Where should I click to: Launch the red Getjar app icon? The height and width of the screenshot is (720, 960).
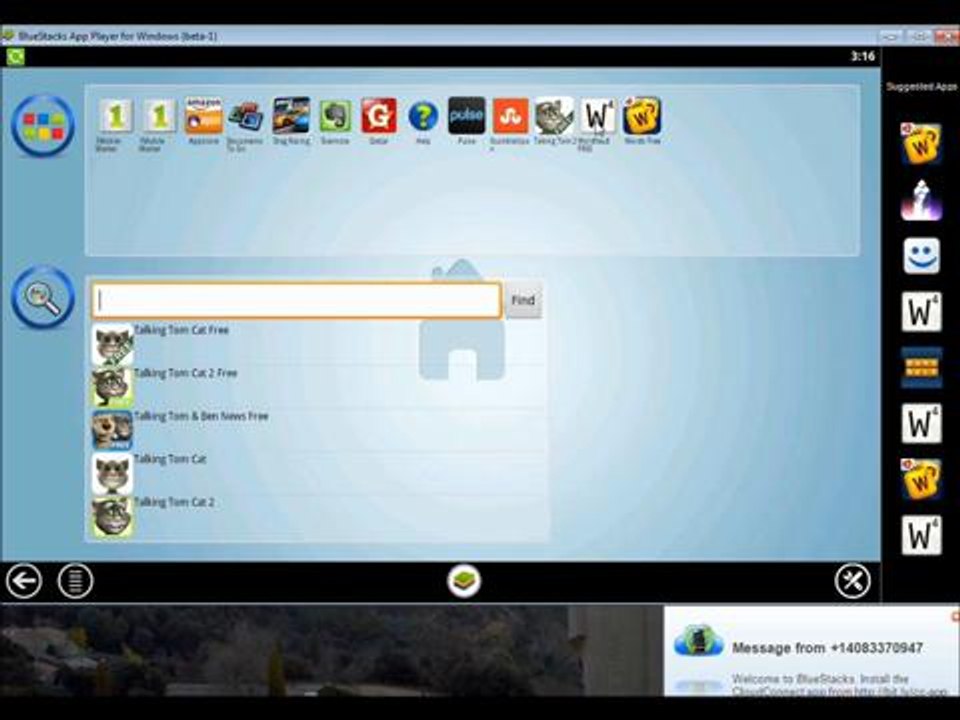(378, 115)
